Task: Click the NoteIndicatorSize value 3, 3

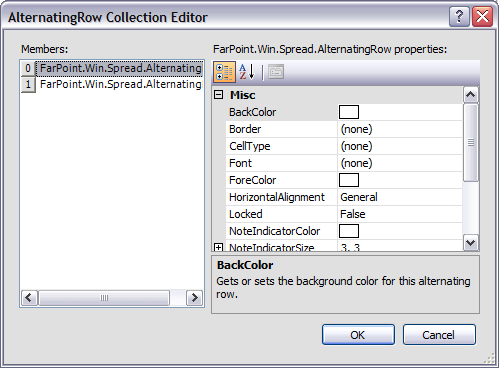Action: [350, 247]
